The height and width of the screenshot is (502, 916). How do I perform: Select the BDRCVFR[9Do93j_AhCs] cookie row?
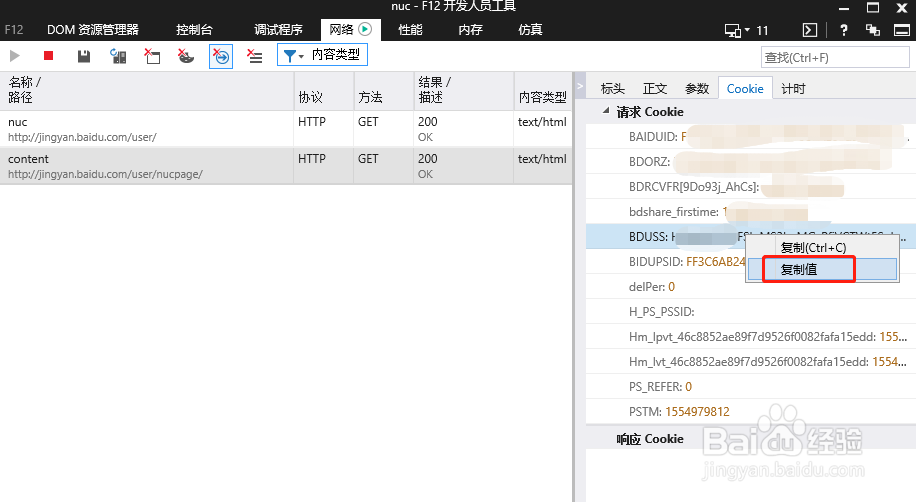pos(751,186)
